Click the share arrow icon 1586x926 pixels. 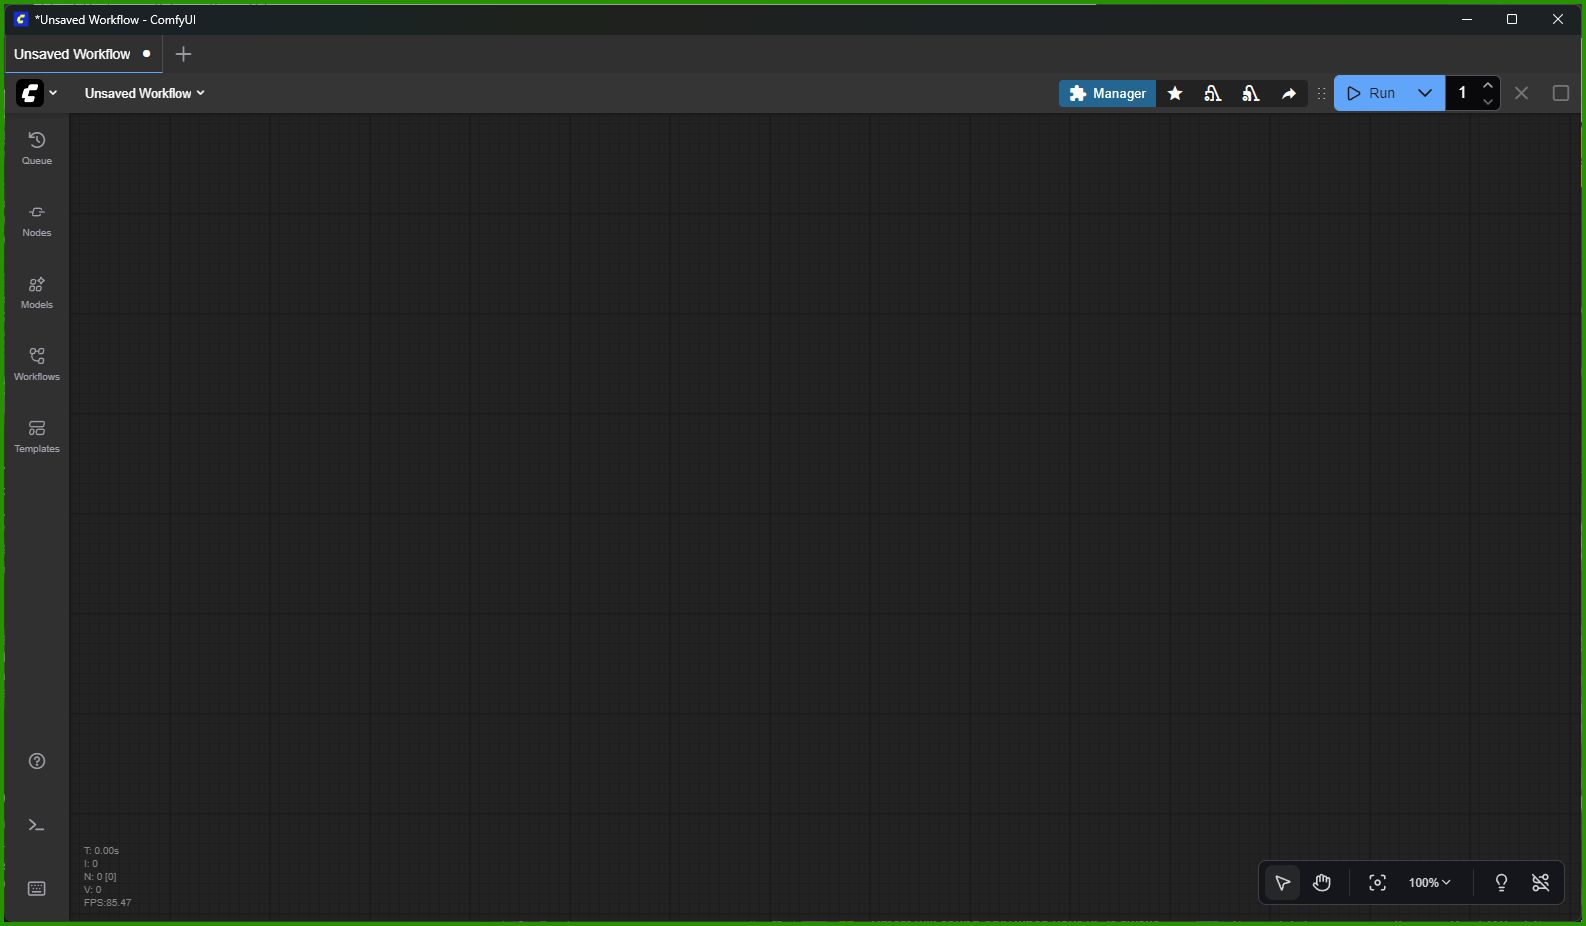click(1289, 93)
